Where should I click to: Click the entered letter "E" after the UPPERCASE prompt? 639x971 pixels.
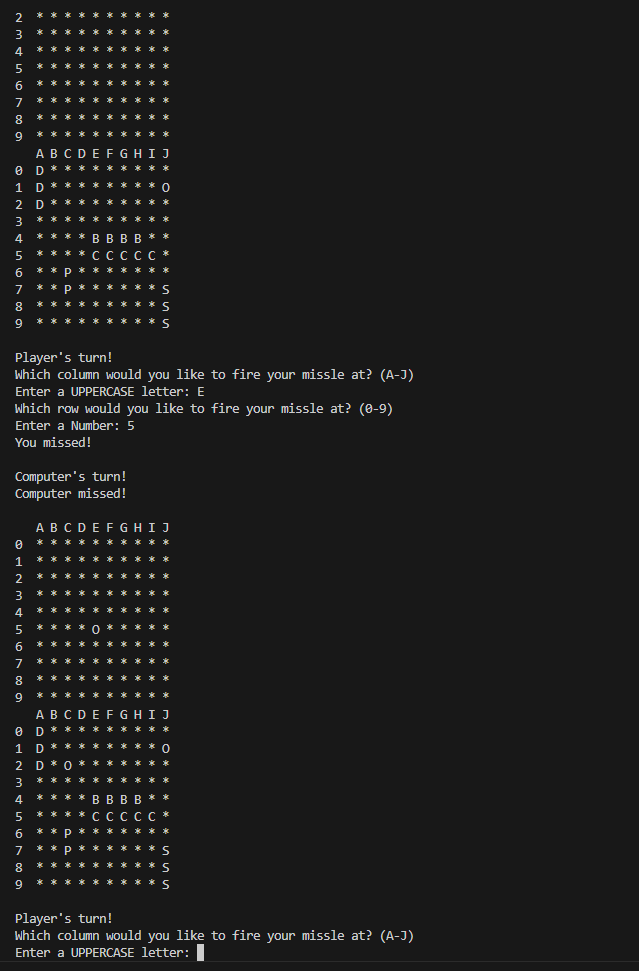(x=201, y=392)
